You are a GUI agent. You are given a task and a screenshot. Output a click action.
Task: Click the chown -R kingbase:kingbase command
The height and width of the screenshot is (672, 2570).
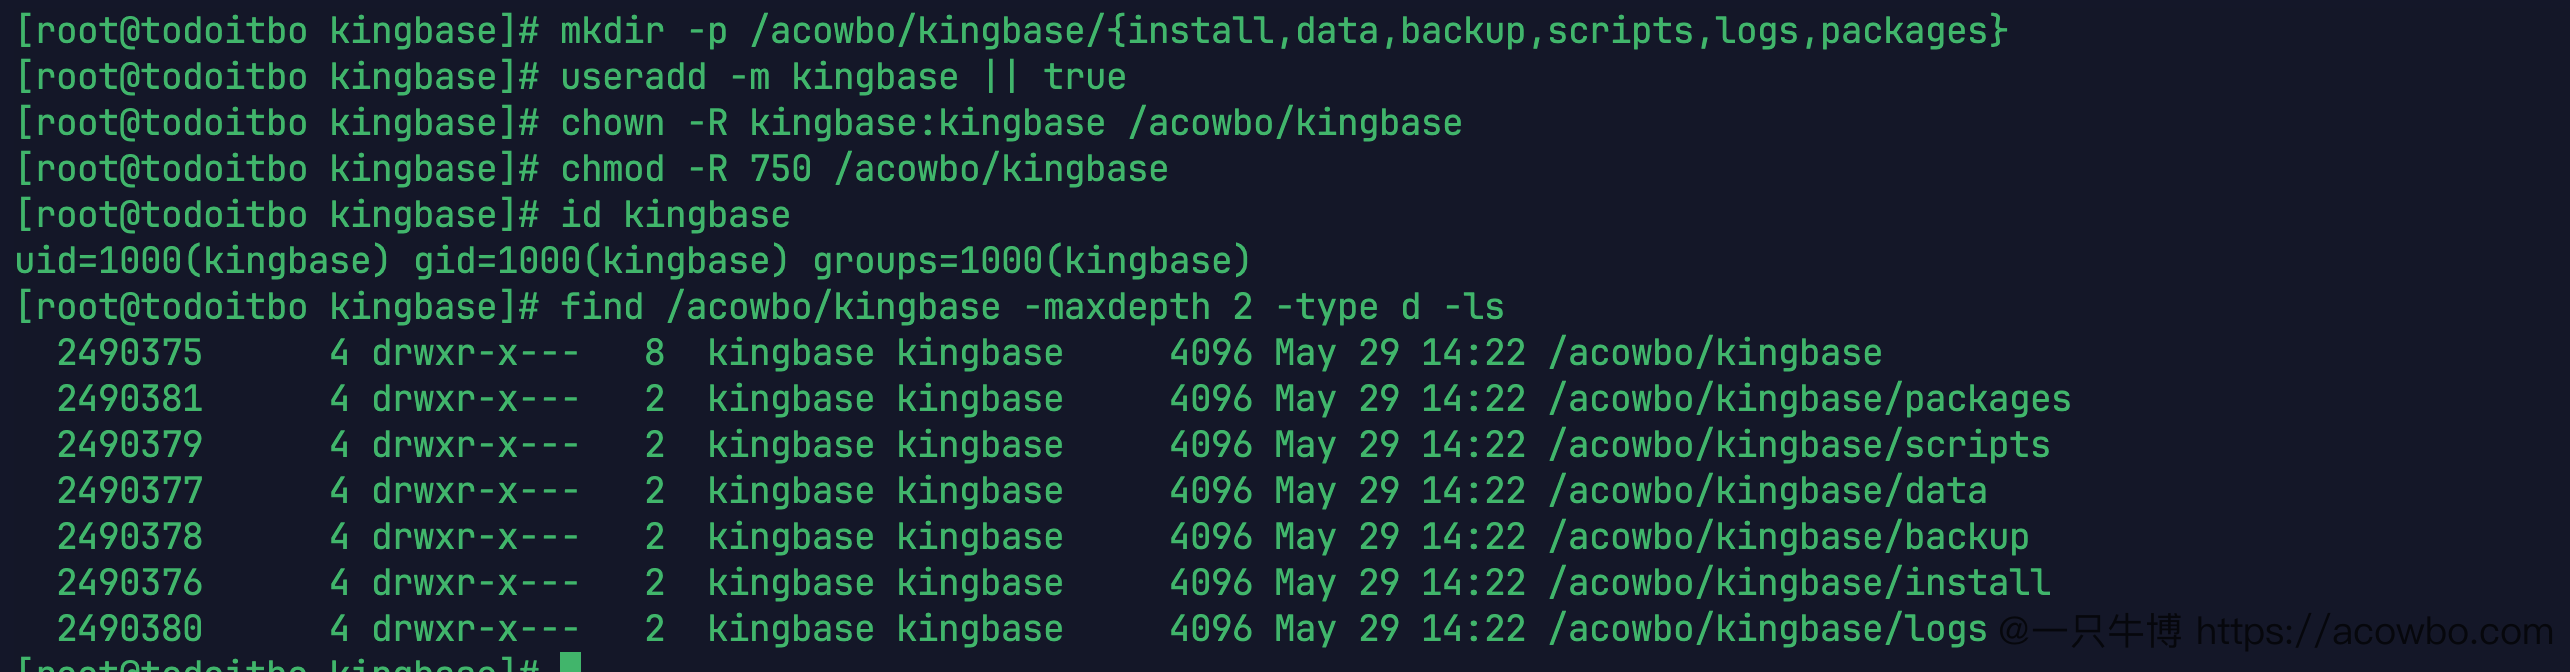point(1011,123)
